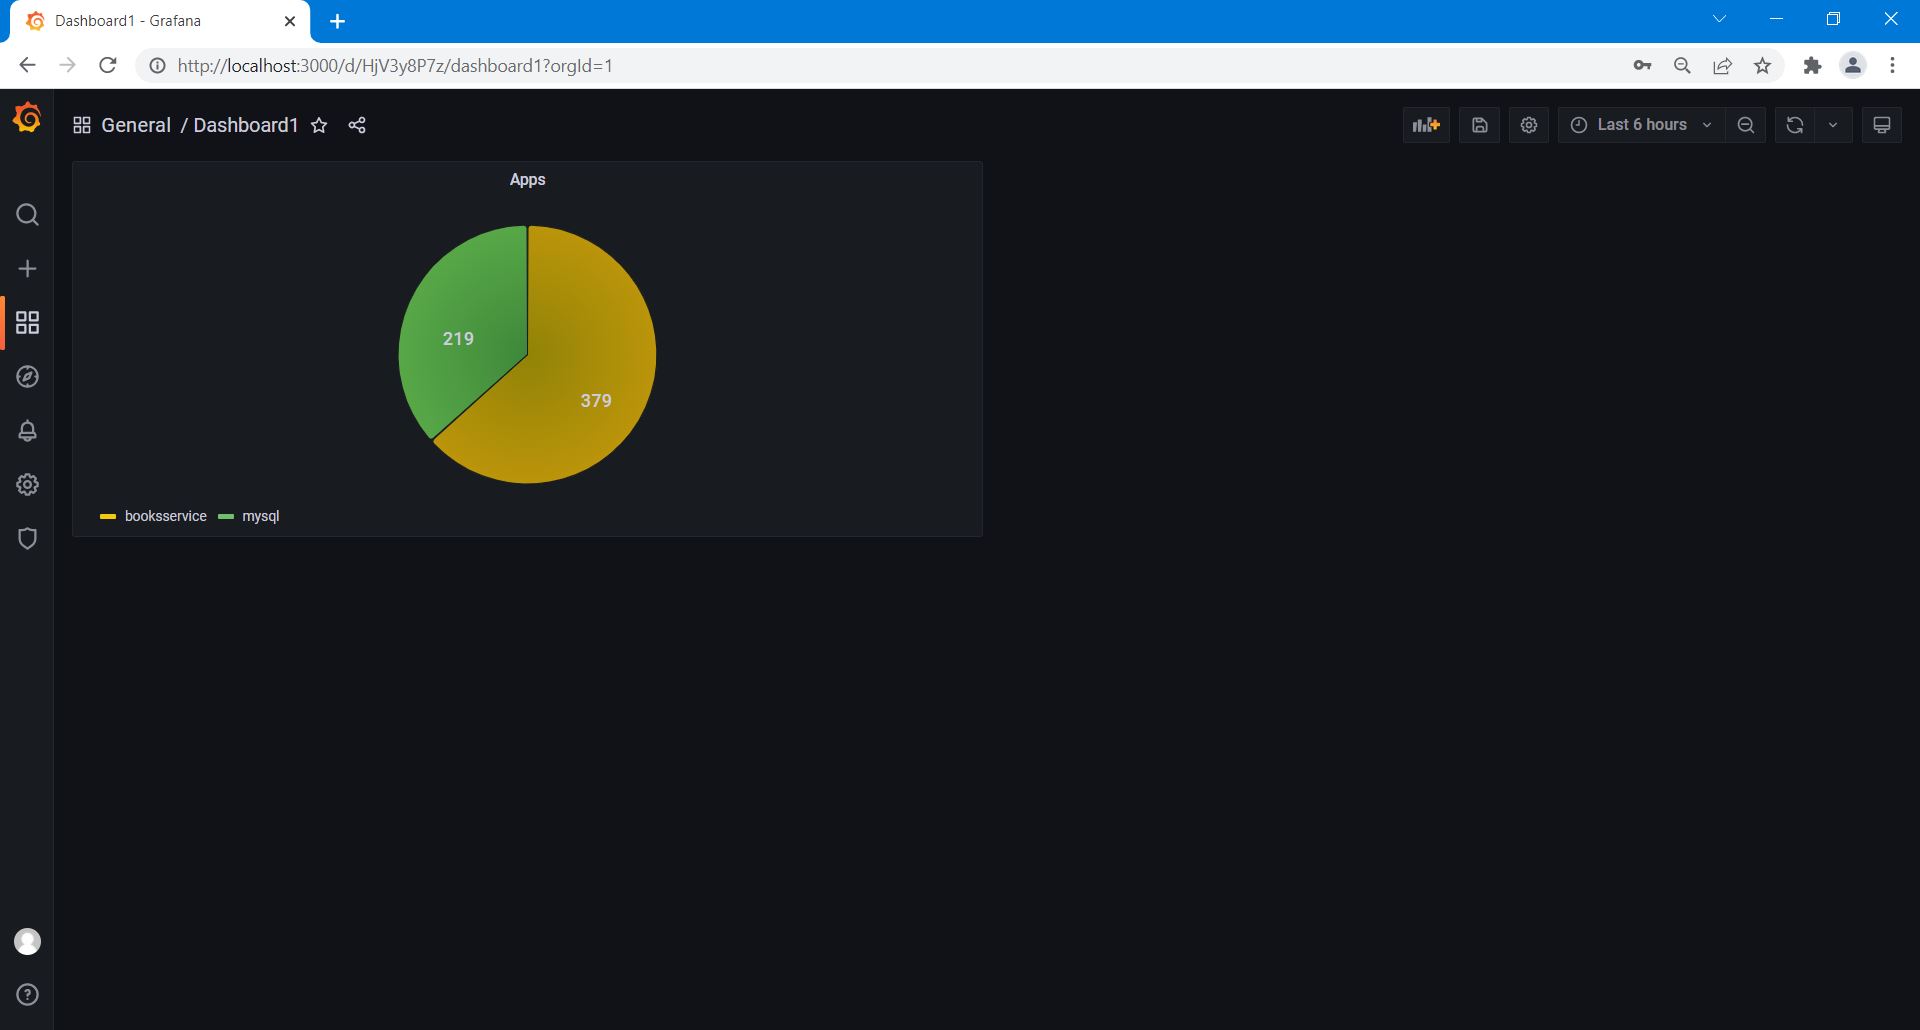This screenshot has width=1920, height=1030.
Task: Mark Dashboard1 as favorite with star
Action: tap(319, 125)
